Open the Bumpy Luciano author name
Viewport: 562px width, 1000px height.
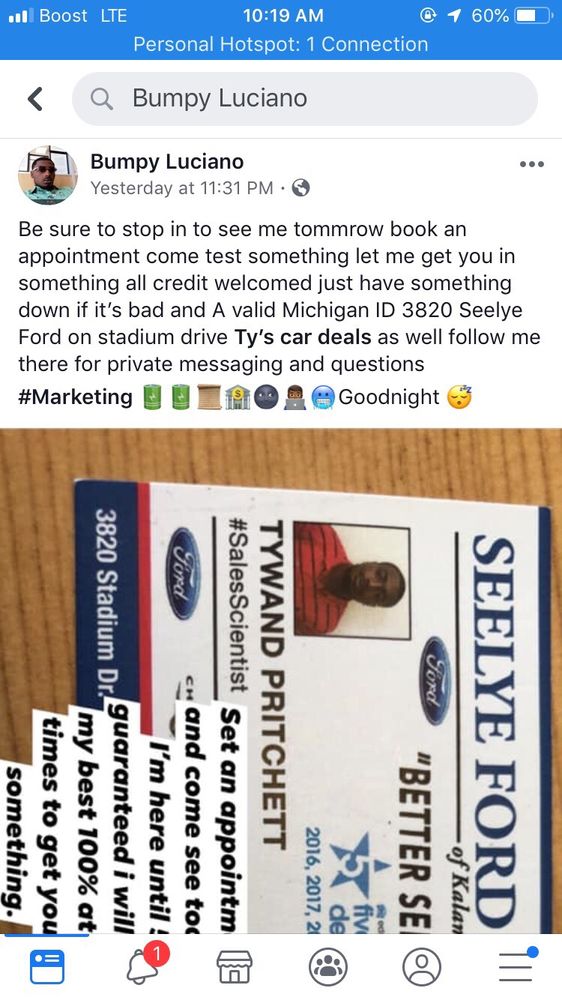(166, 161)
